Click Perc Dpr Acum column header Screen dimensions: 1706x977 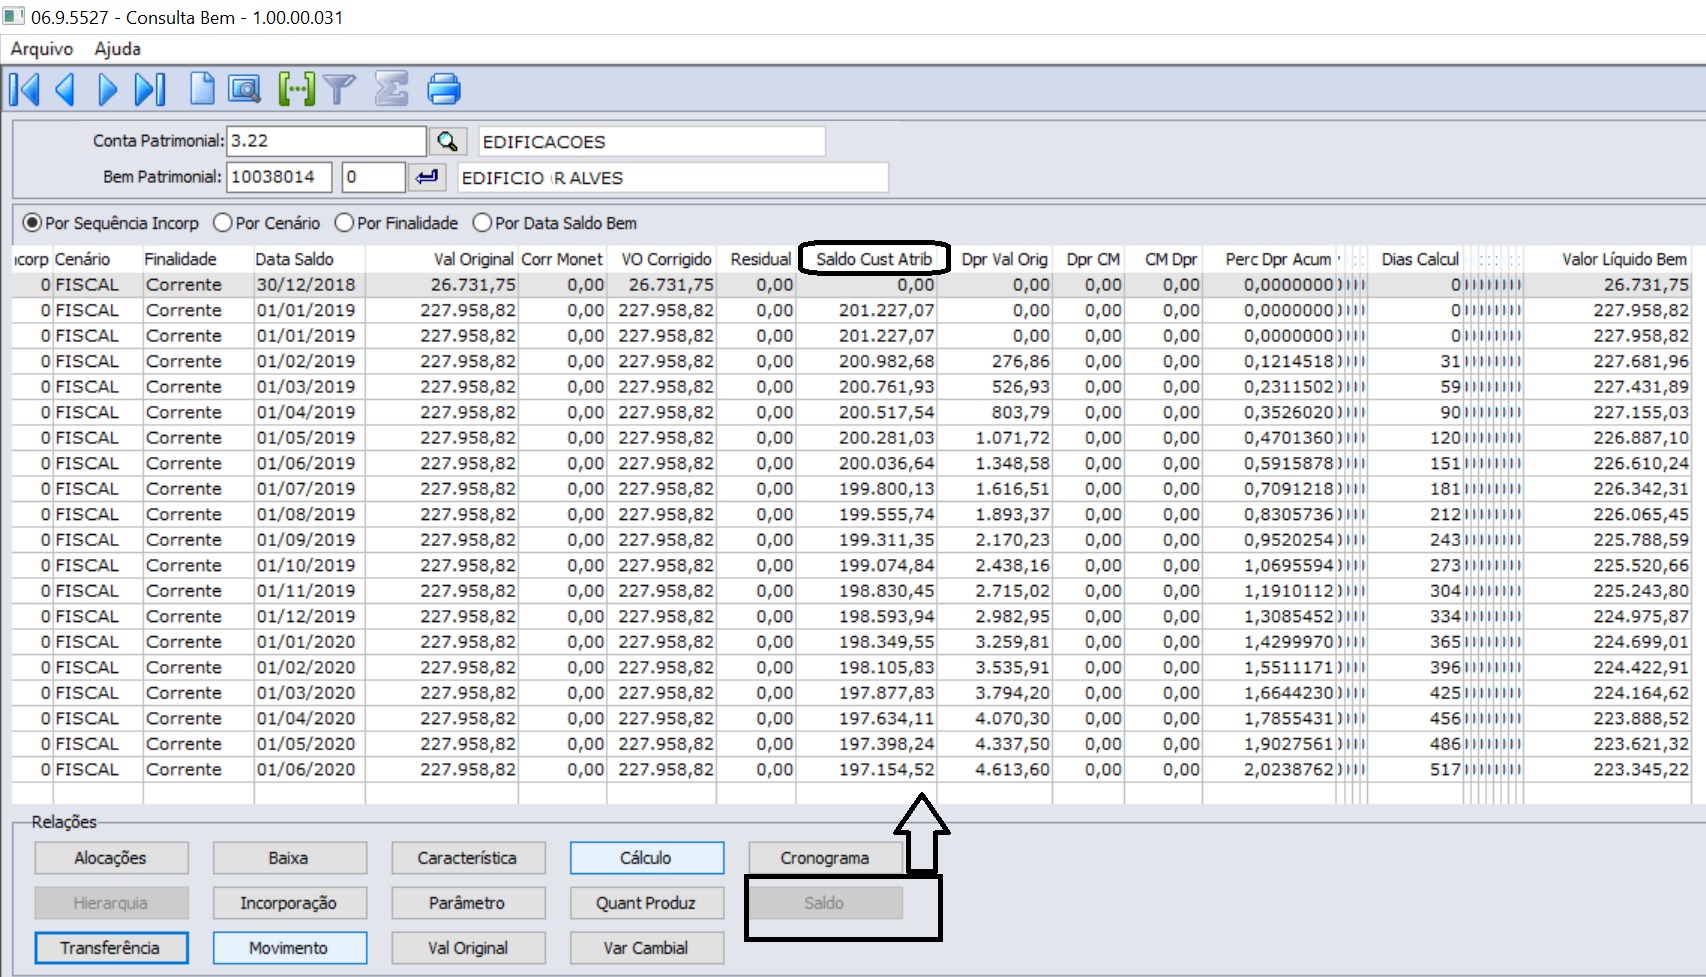click(x=1270, y=259)
